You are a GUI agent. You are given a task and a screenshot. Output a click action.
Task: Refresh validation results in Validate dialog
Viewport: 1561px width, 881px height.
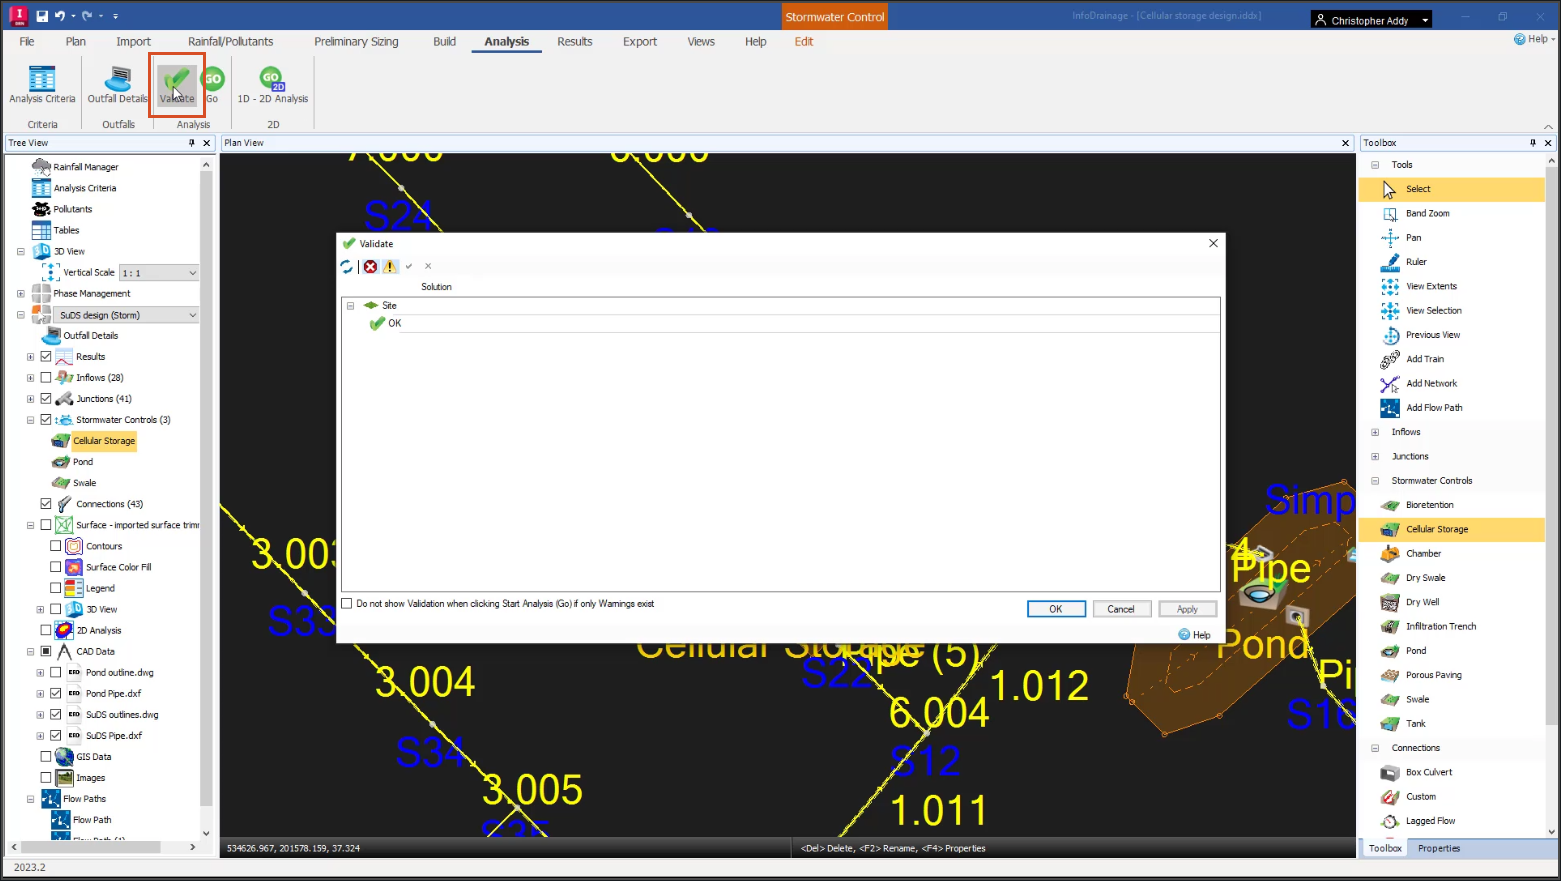[347, 267]
